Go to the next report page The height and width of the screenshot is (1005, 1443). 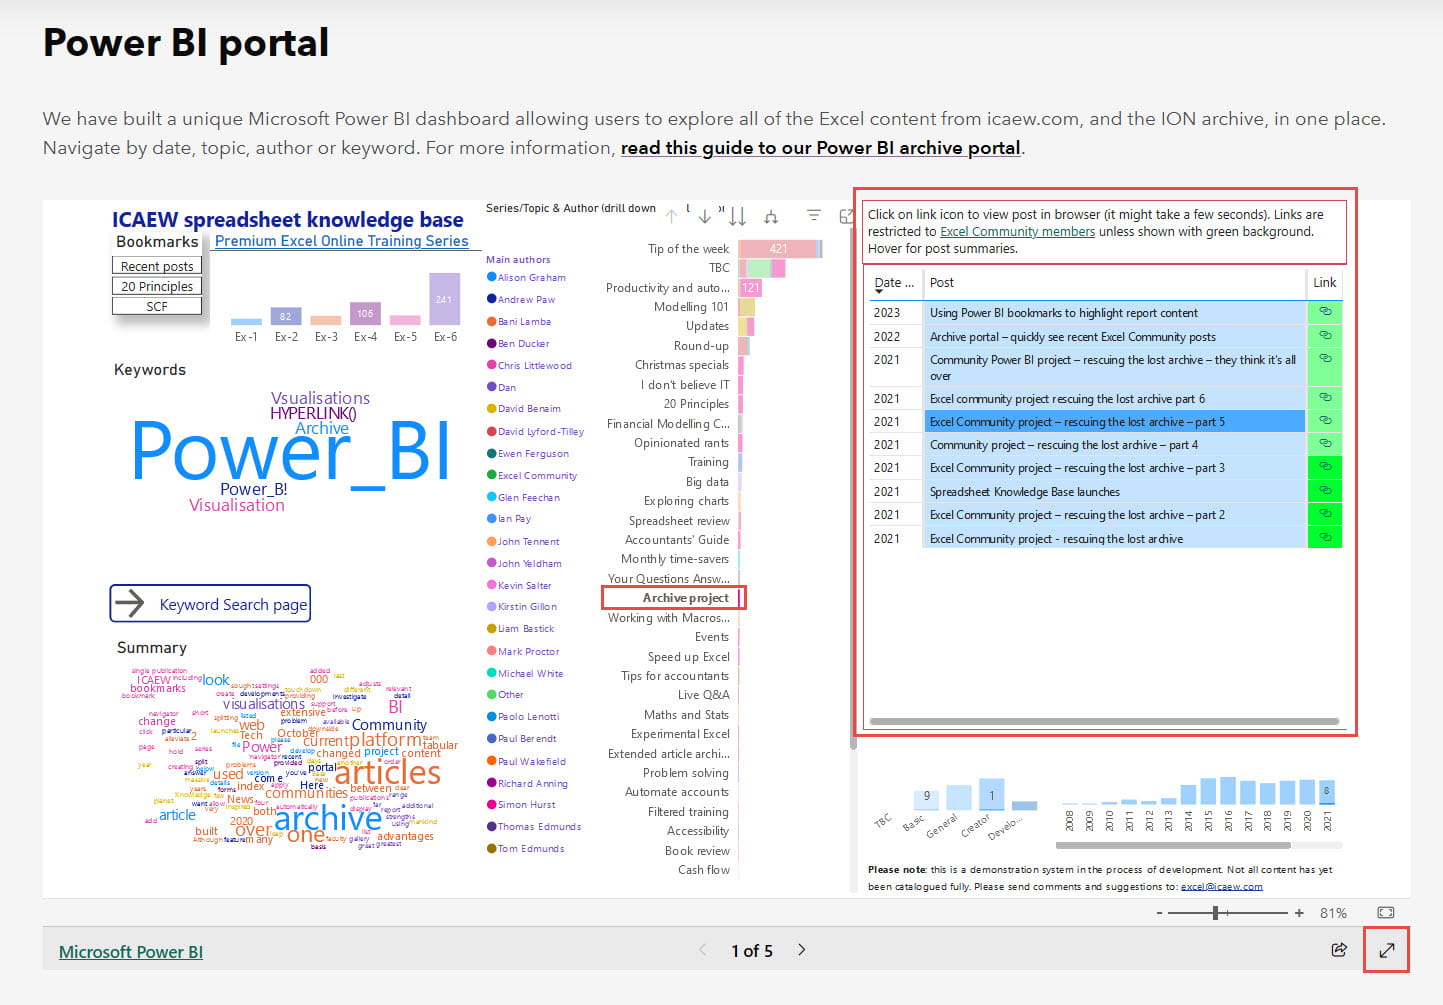coord(801,950)
